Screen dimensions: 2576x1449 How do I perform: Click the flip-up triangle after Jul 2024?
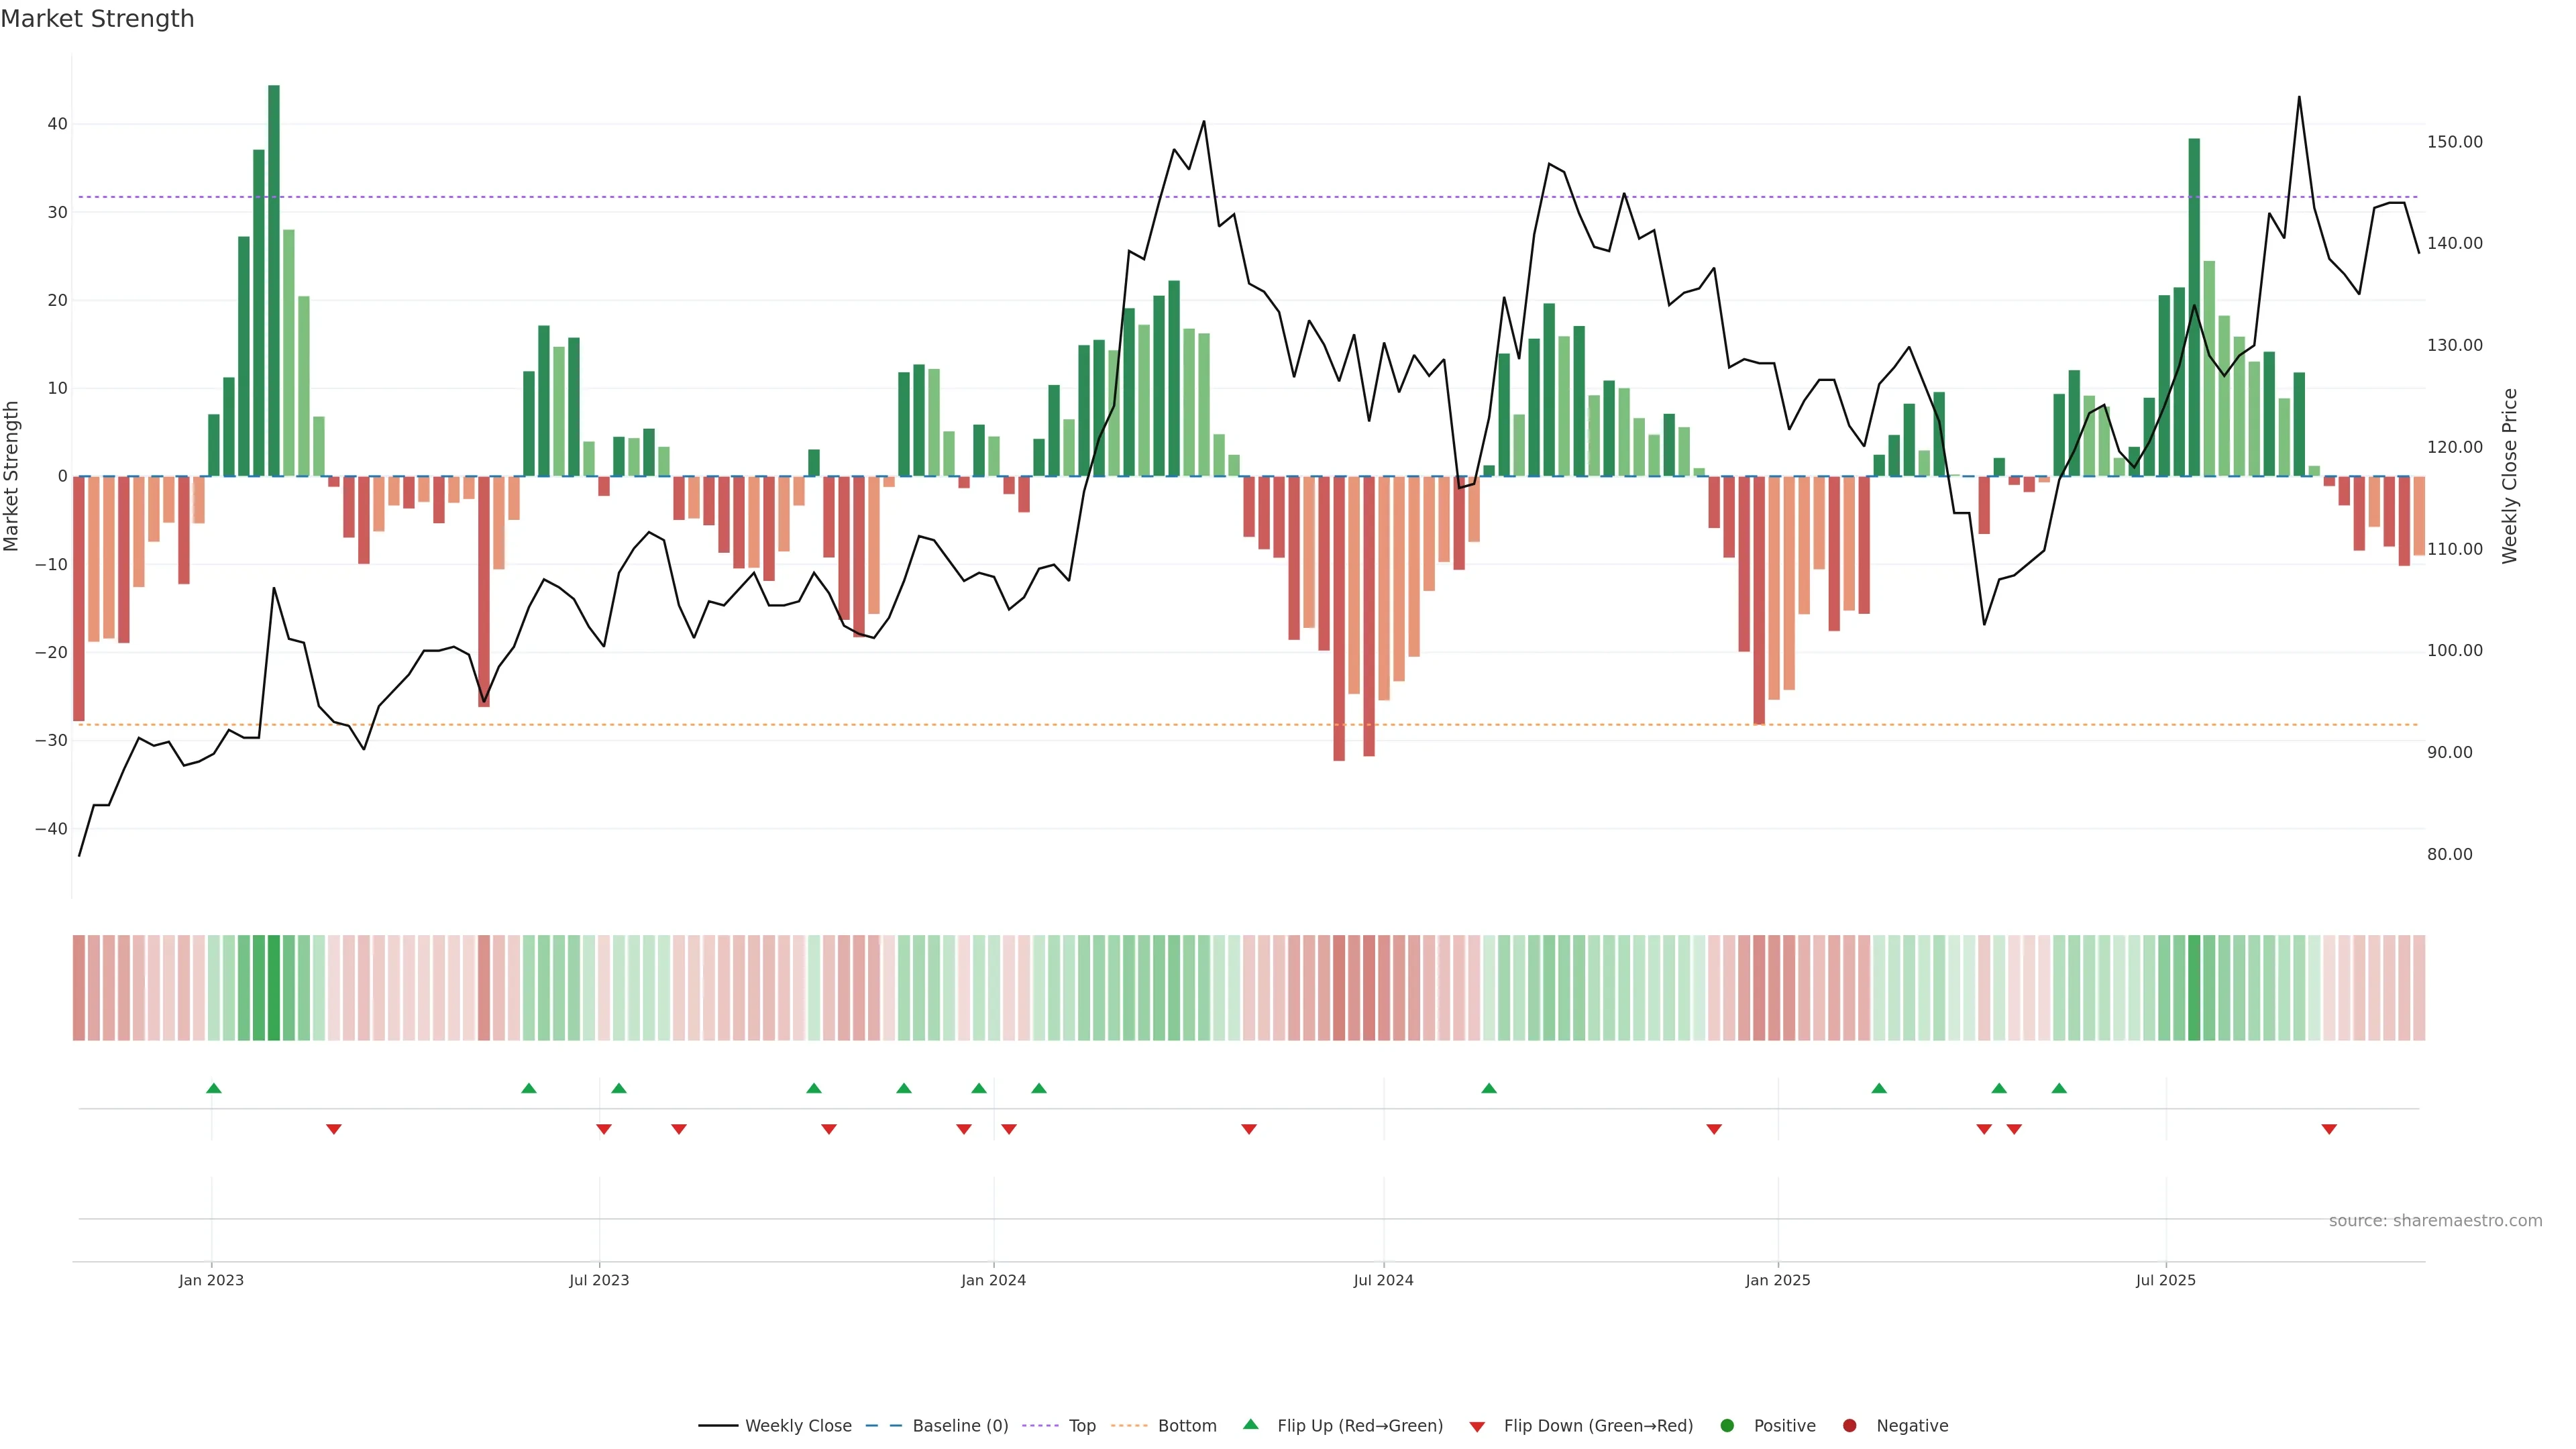click(x=1489, y=1088)
